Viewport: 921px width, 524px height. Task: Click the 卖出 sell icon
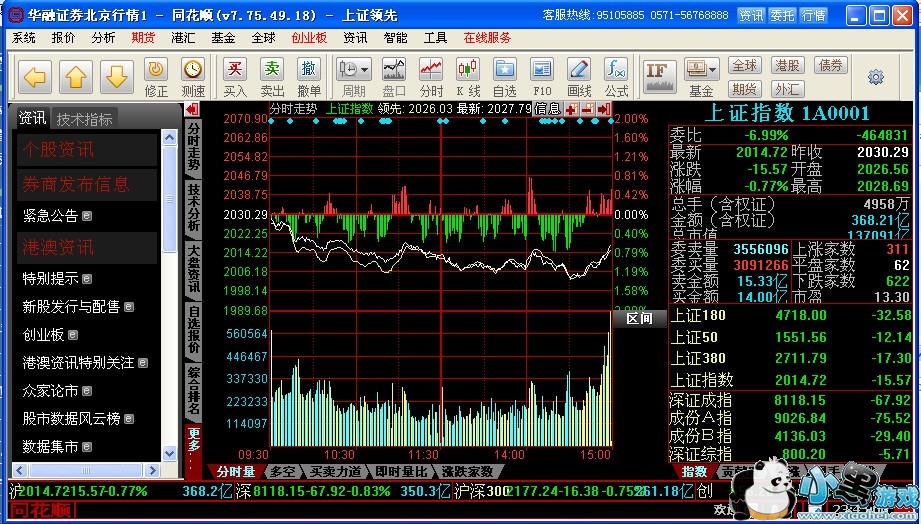[x=272, y=78]
